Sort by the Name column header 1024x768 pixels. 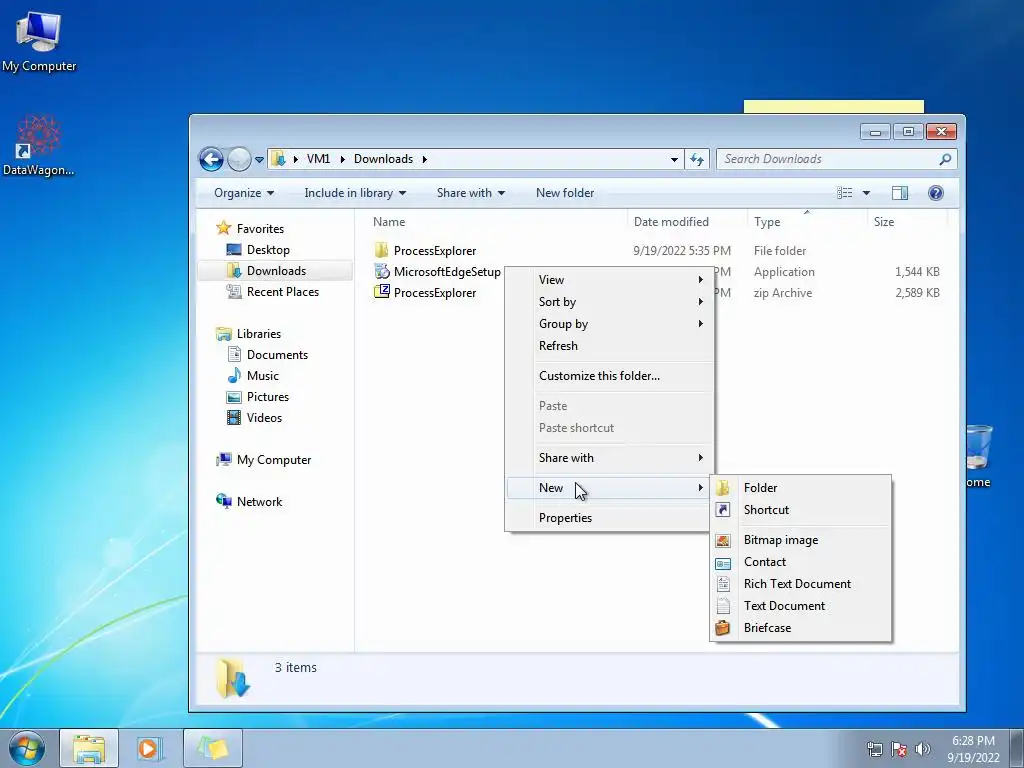[389, 221]
